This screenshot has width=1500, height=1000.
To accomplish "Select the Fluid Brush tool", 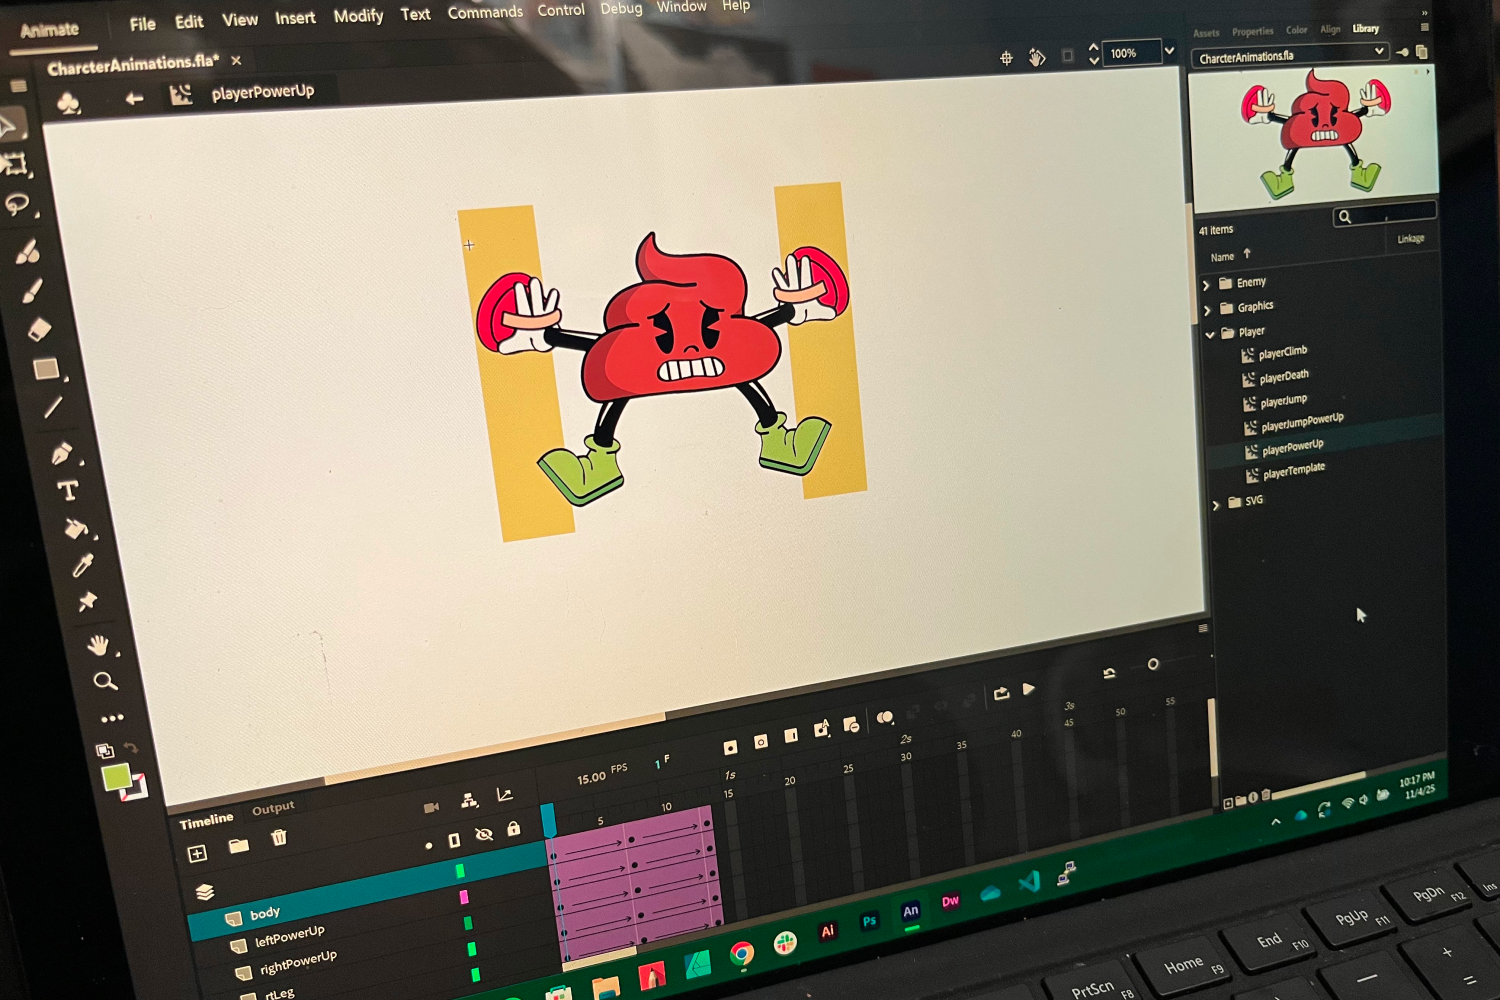I will point(27,251).
